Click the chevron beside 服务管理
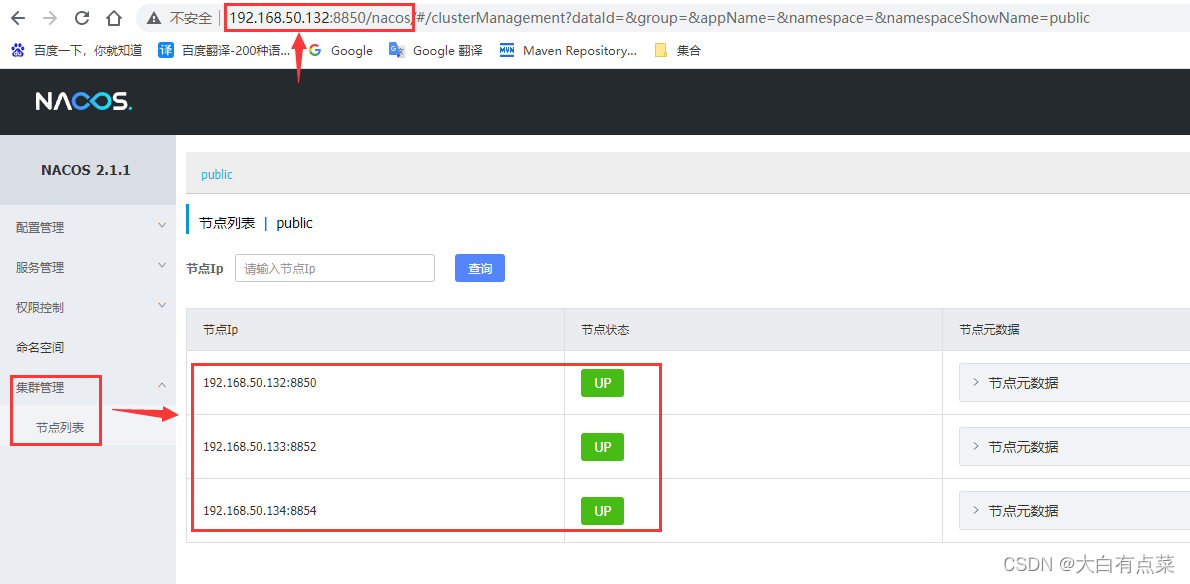Image resolution: width=1190 pixels, height=584 pixels. pyautogui.click(x=162, y=265)
